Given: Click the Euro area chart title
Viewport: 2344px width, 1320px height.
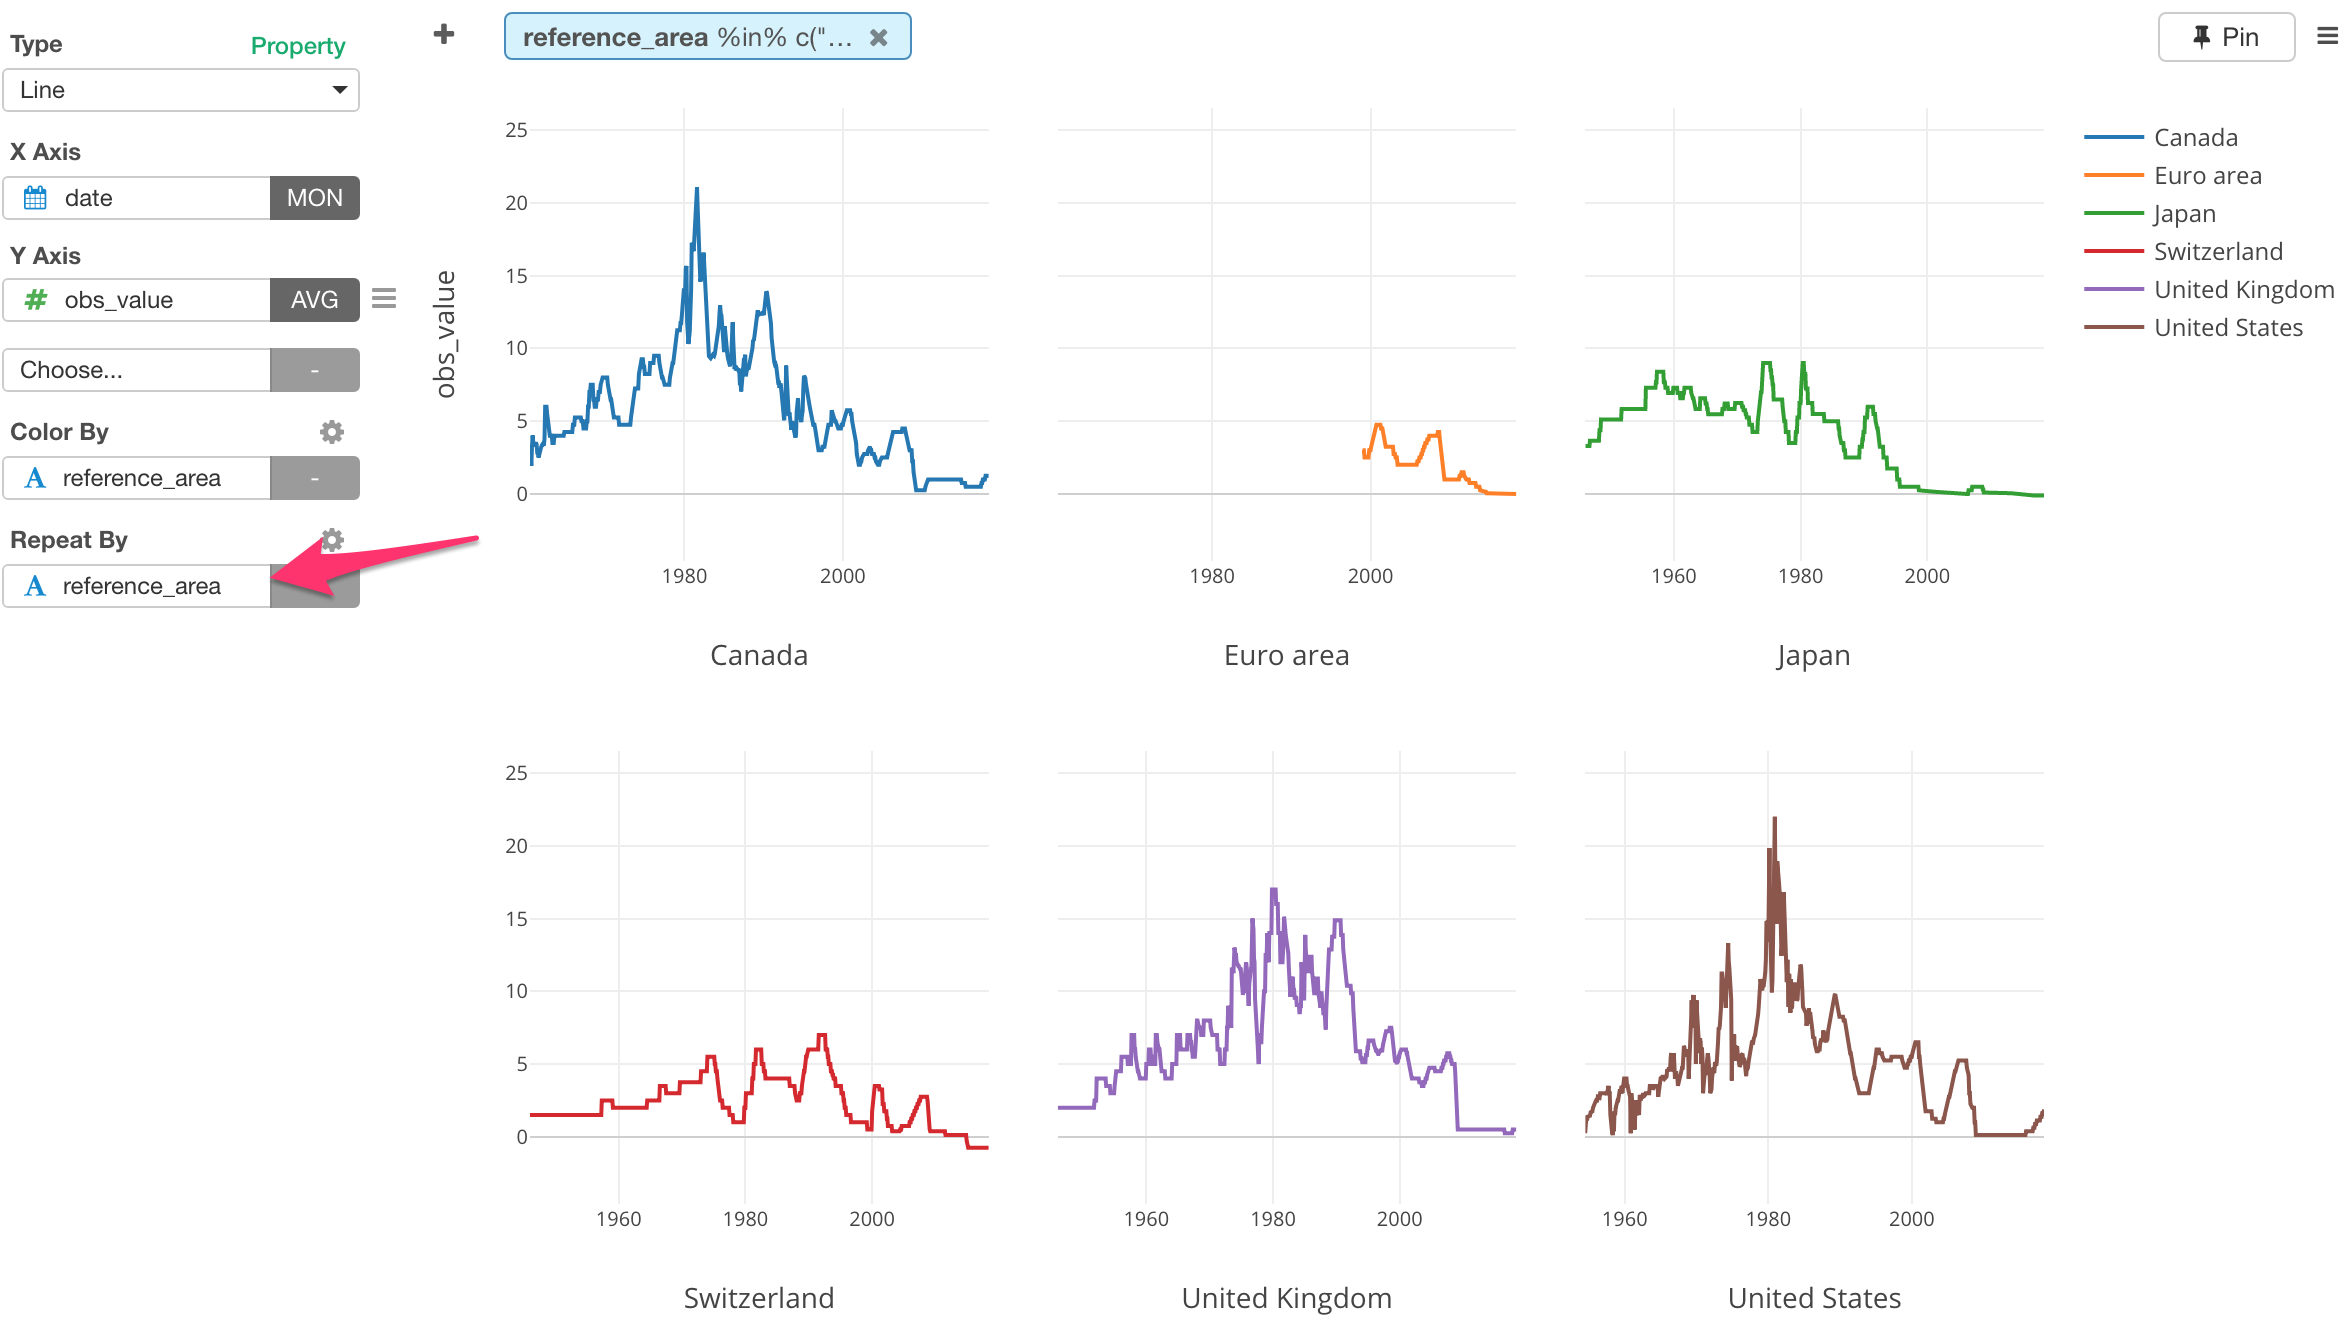Looking at the screenshot, I should click(1287, 655).
